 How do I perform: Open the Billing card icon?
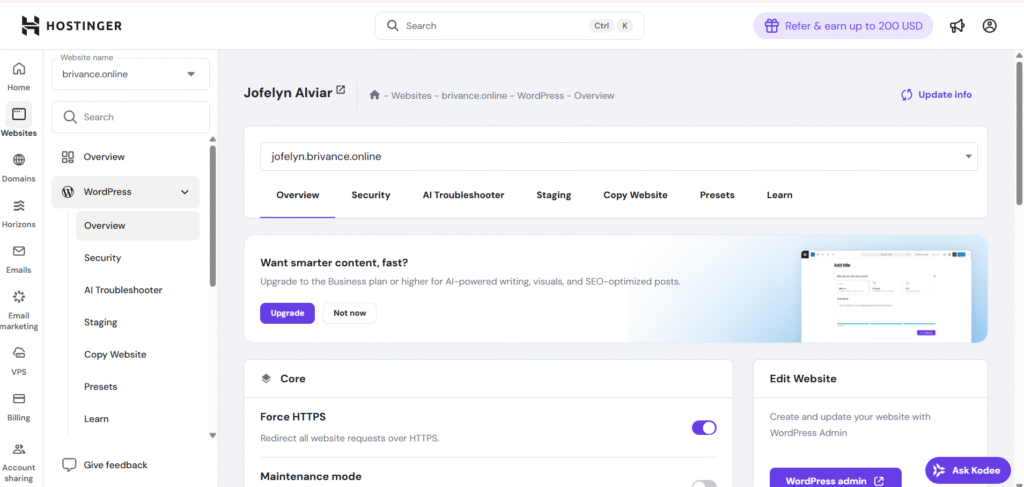tap(18, 399)
